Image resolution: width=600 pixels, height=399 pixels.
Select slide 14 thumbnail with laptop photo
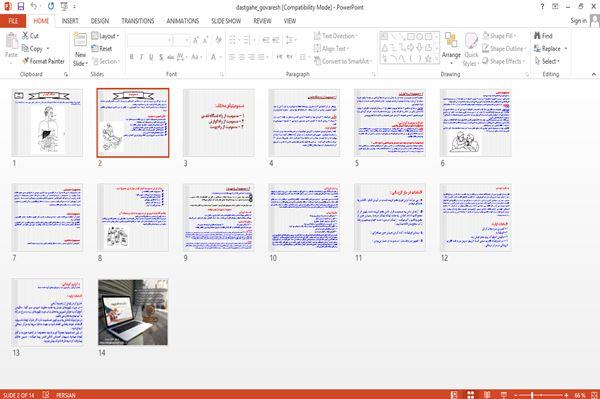[133, 312]
